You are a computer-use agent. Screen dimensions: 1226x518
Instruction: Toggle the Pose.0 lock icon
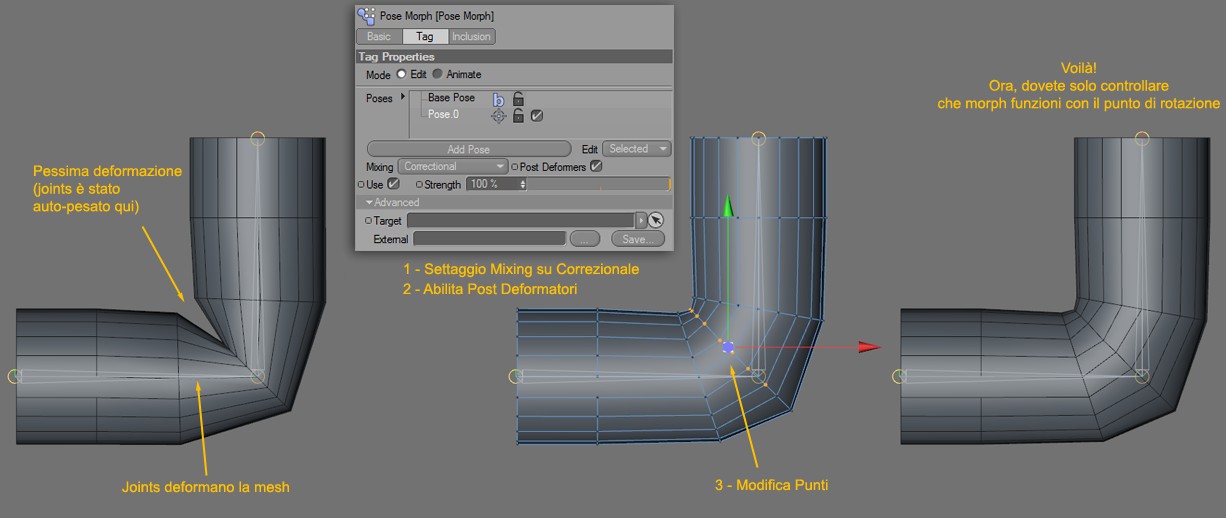518,115
